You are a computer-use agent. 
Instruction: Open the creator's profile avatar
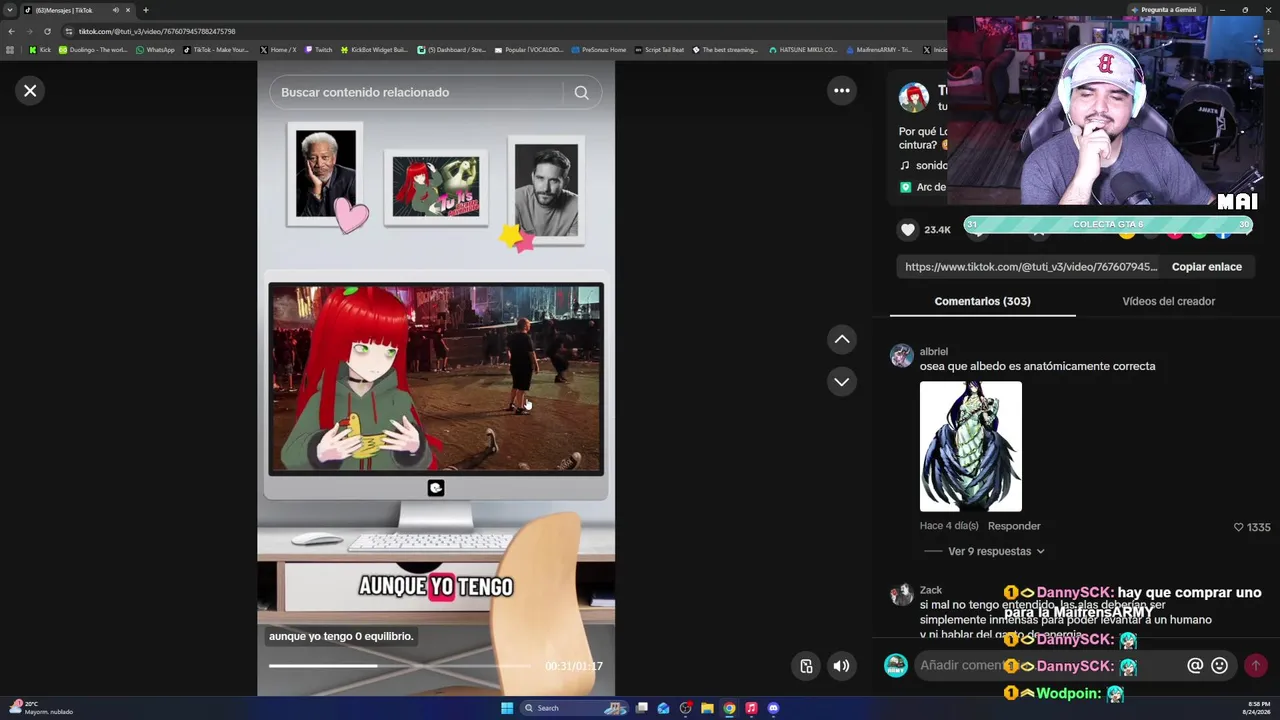tap(913, 97)
